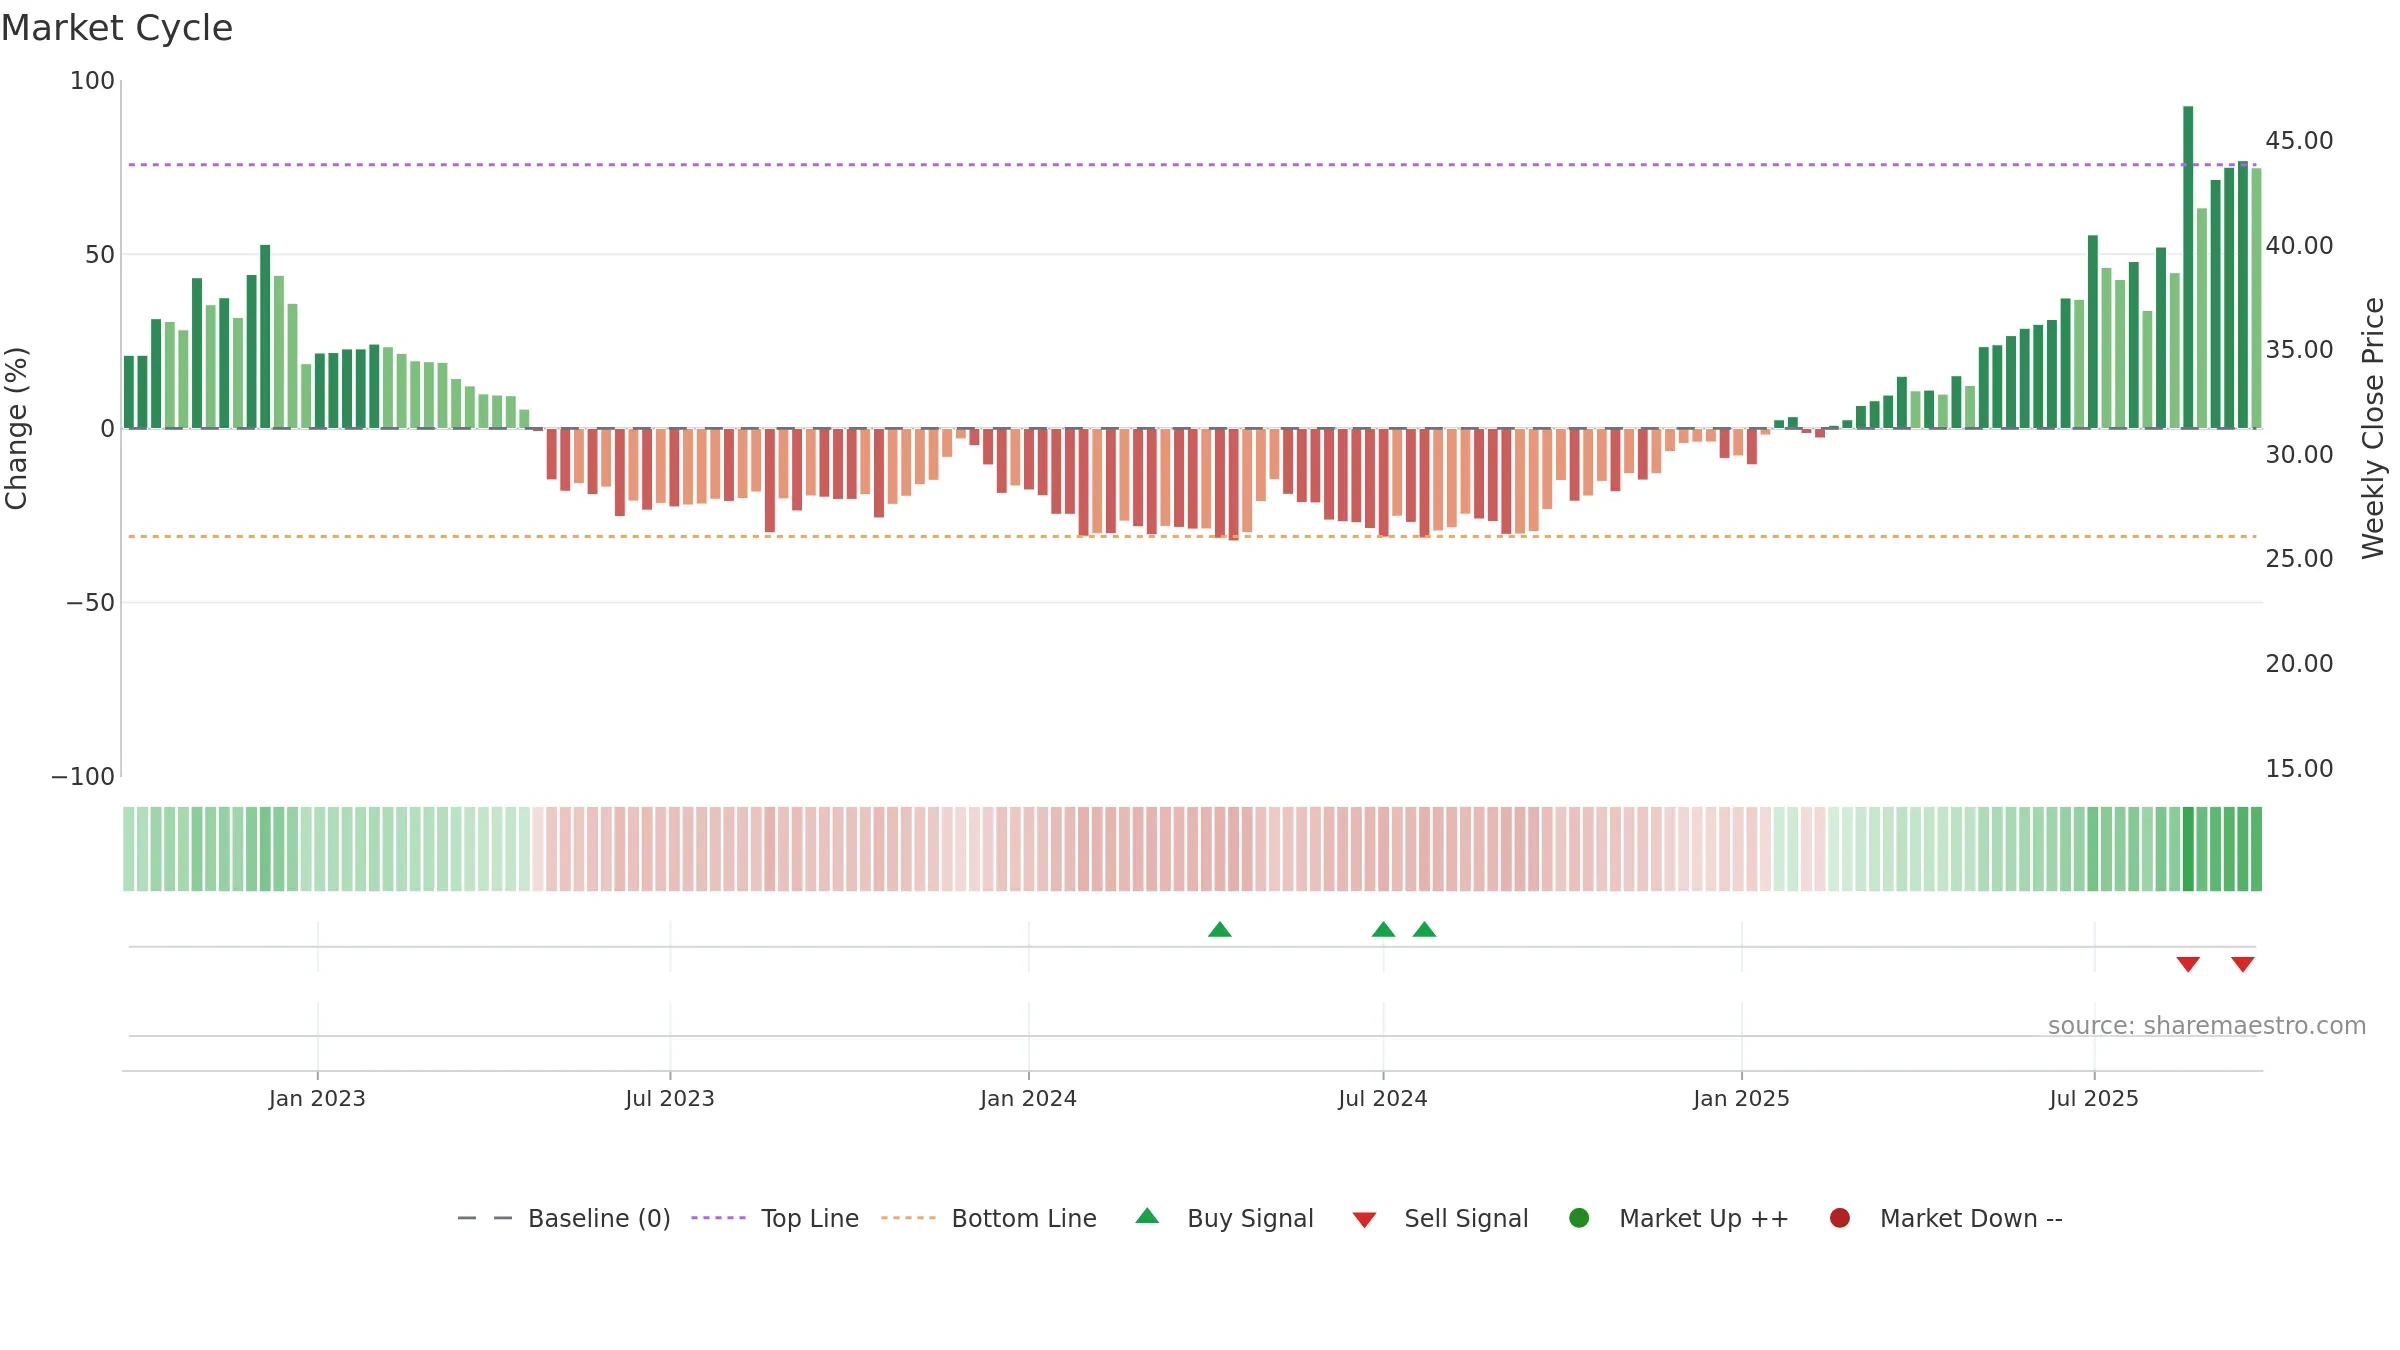Click the orange dotted Bottom Line legend sample
Image resolution: width=2400 pixels, height=1350 pixels.
click(x=908, y=1218)
